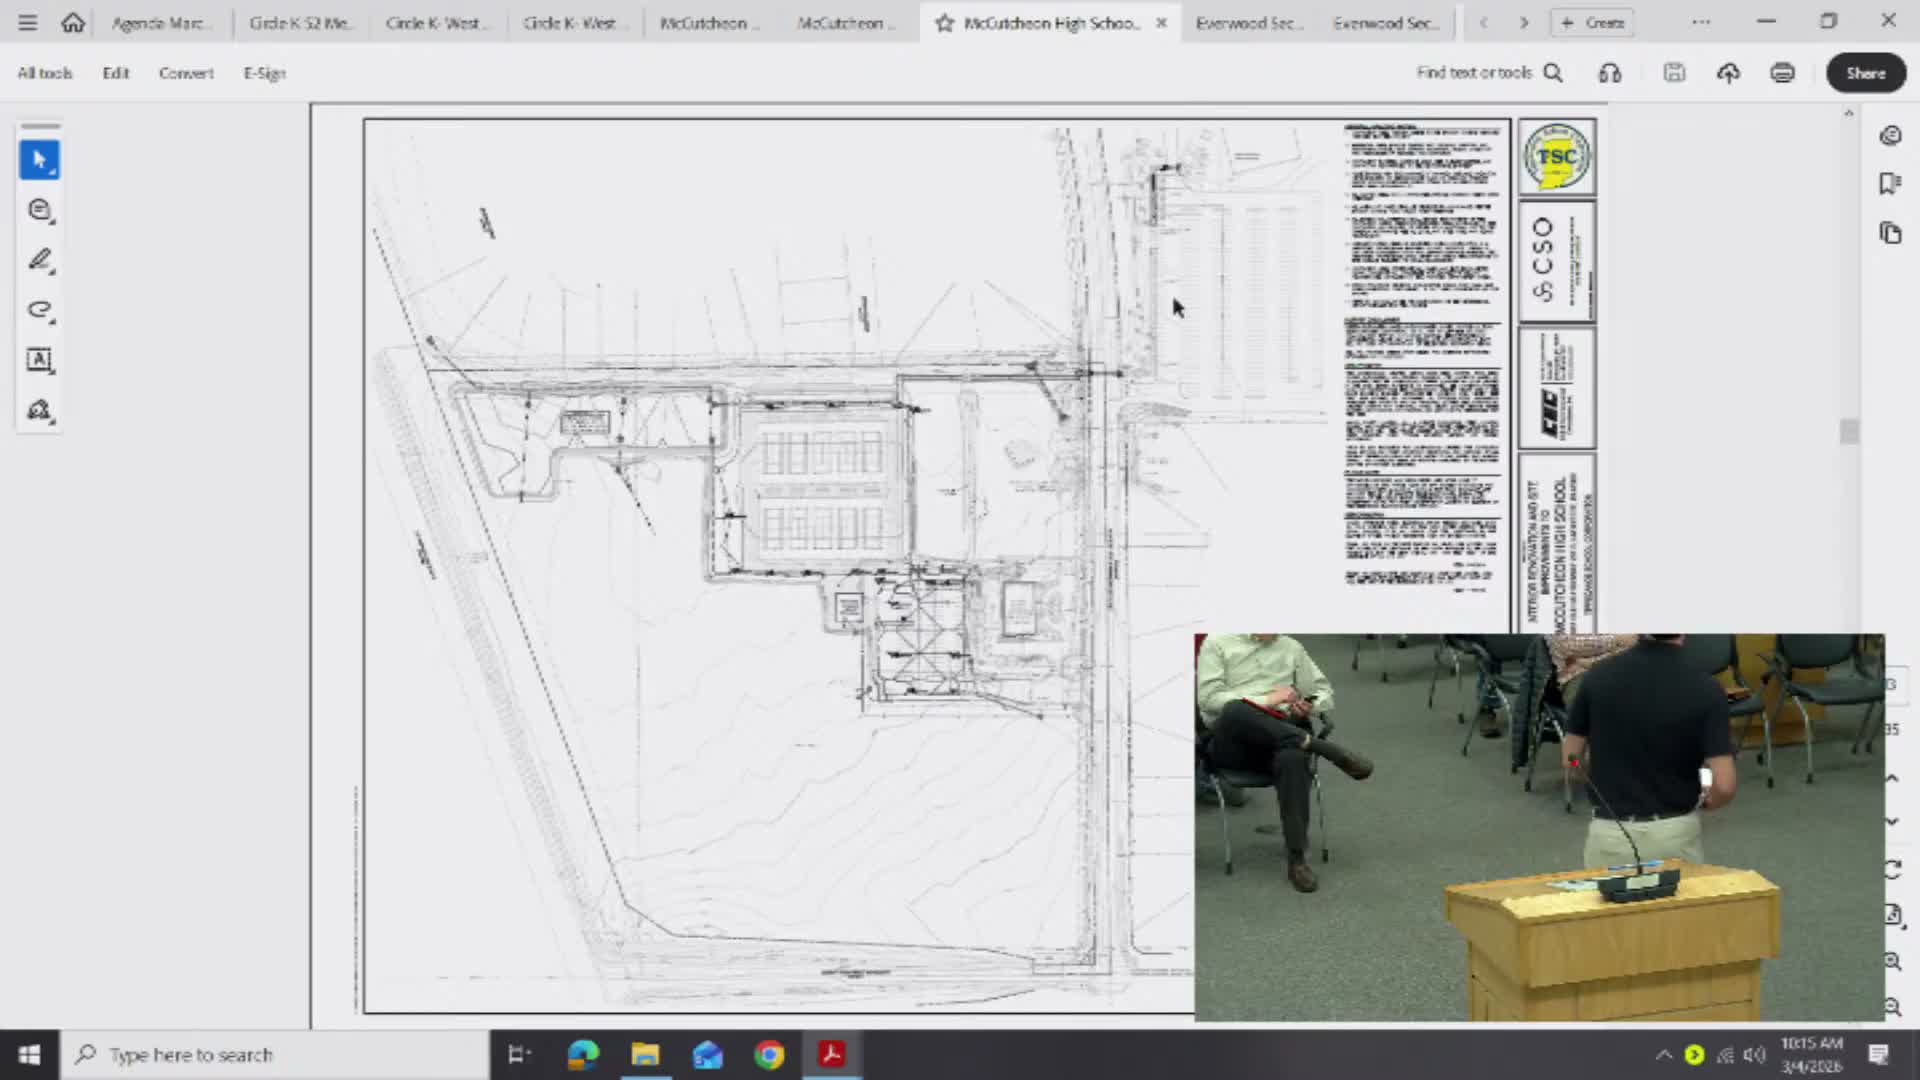Open the bookmarks panel
The image size is (1920, 1080).
pyautogui.click(x=1890, y=183)
